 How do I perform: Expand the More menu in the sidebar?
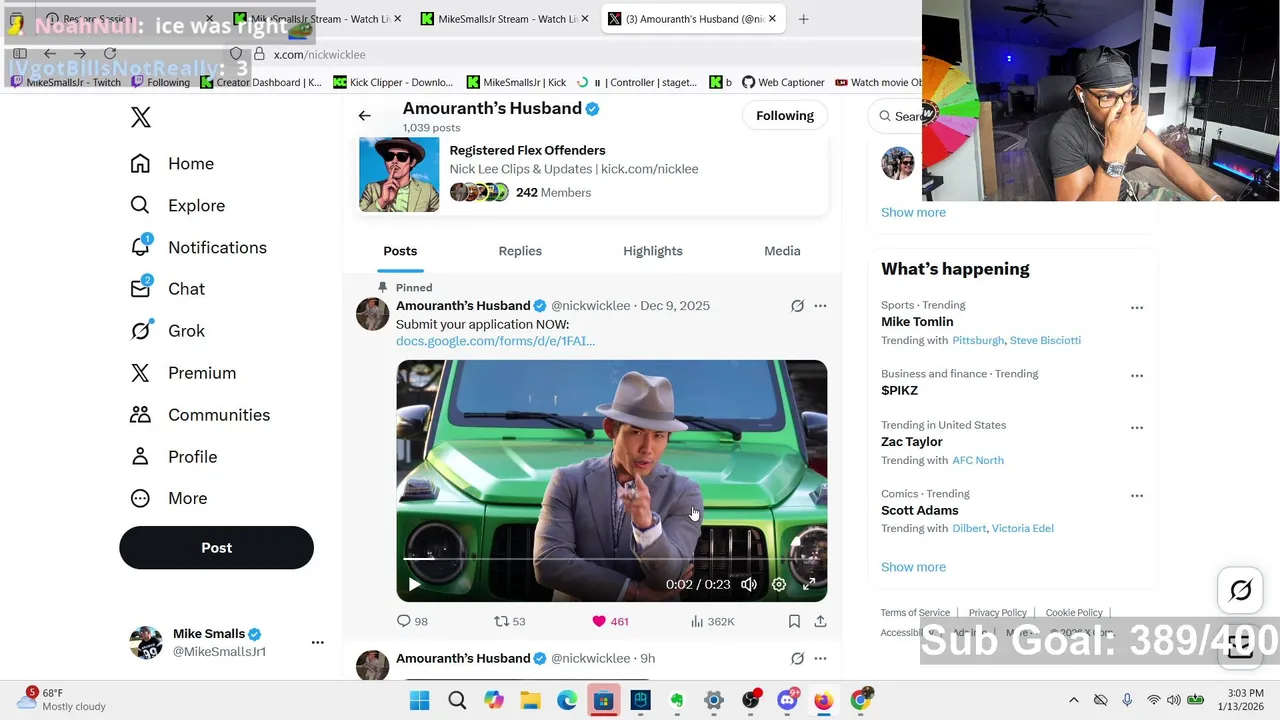point(168,498)
